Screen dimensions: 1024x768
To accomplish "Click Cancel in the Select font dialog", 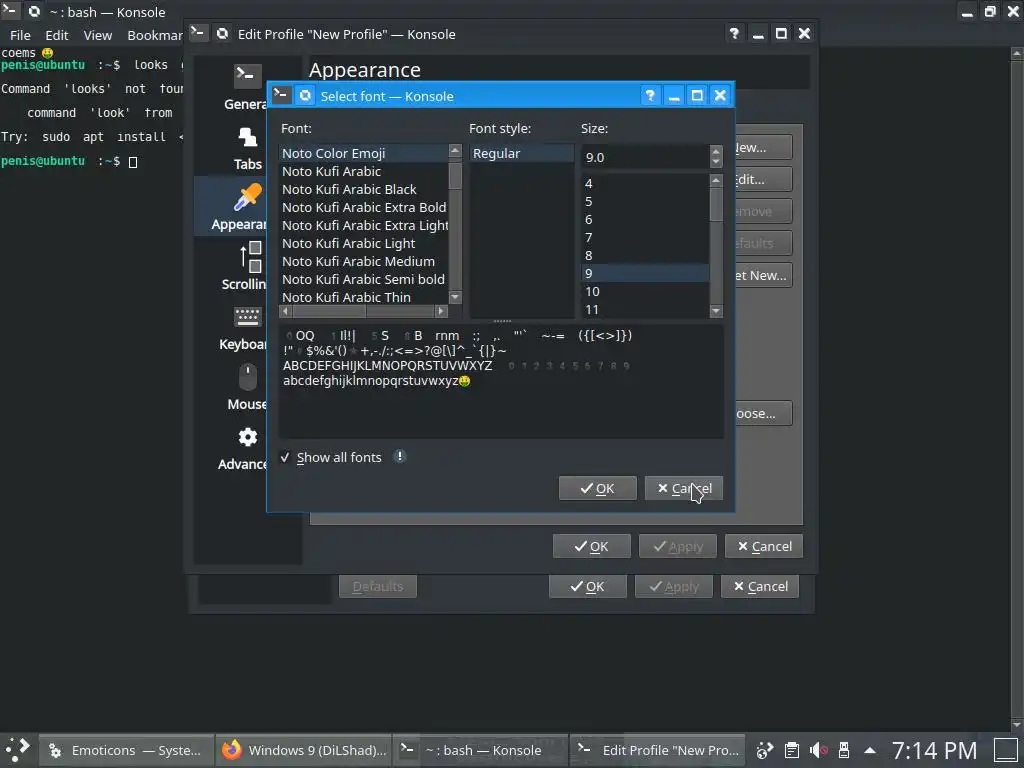I will (x=684, y=488).
